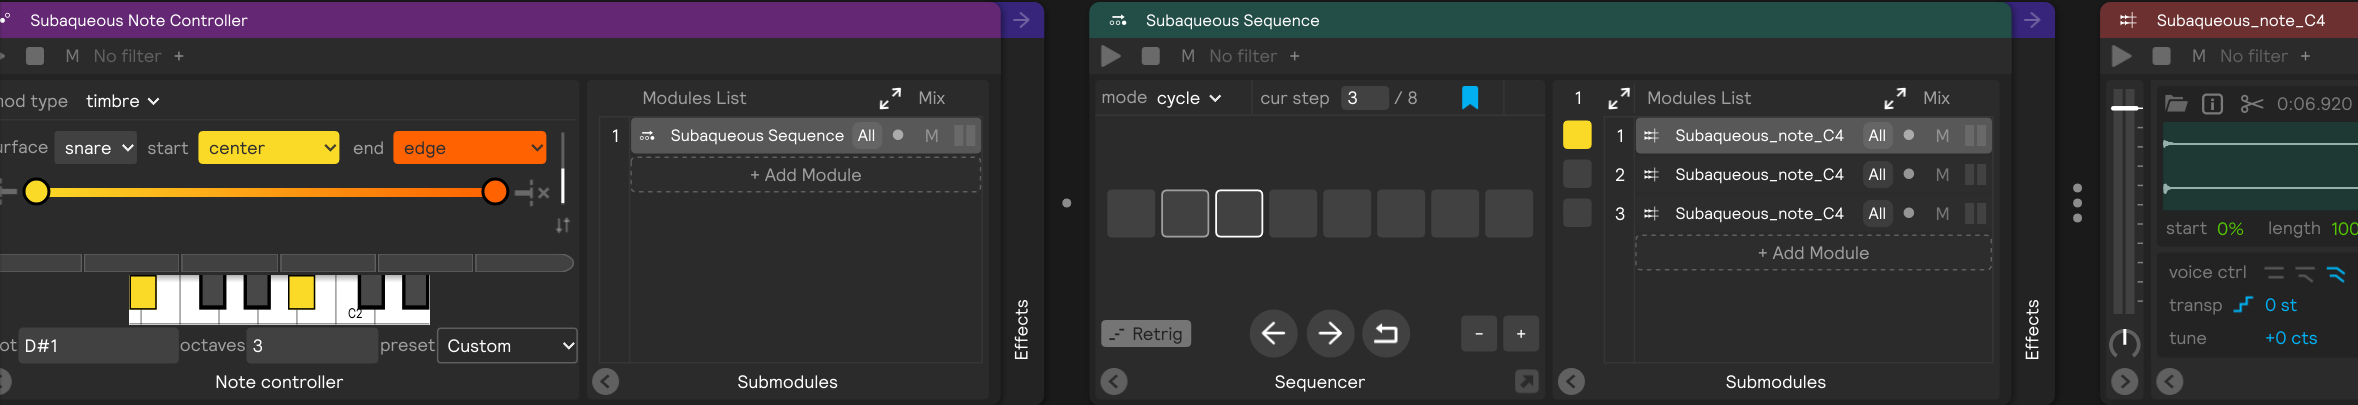The width and height of the screenshot is (2358, 405).
Task: Click the orange end handle on timbre slider
Action: pyautogui.click(x=495, y=192)
